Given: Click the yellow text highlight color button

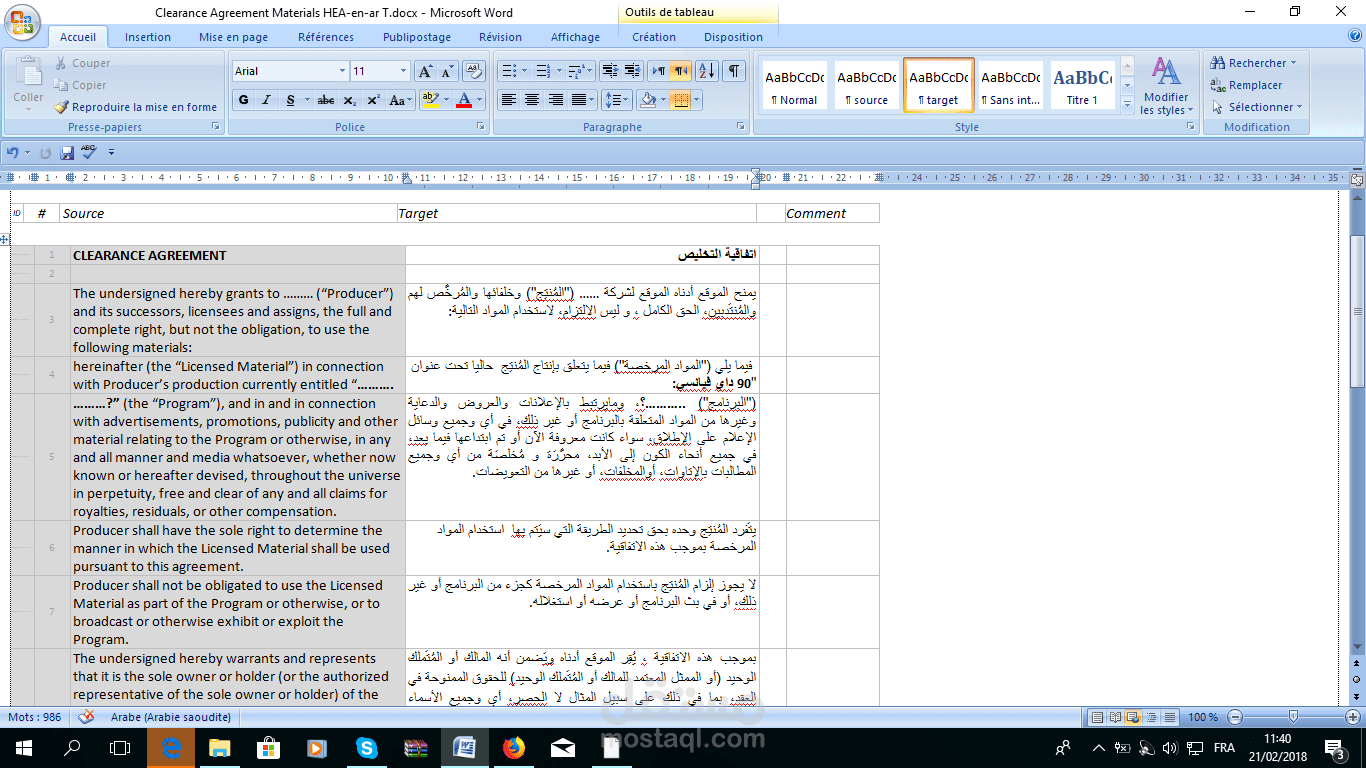Looking at the screenshot, I should 430,100.
